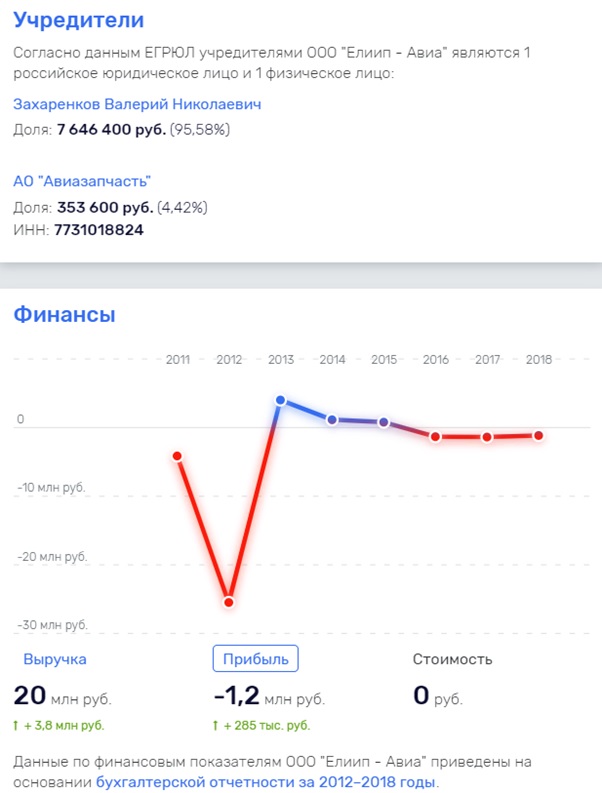Select the Прибыль chart tab
Screen dimensions: 602x793
[255, 658]
